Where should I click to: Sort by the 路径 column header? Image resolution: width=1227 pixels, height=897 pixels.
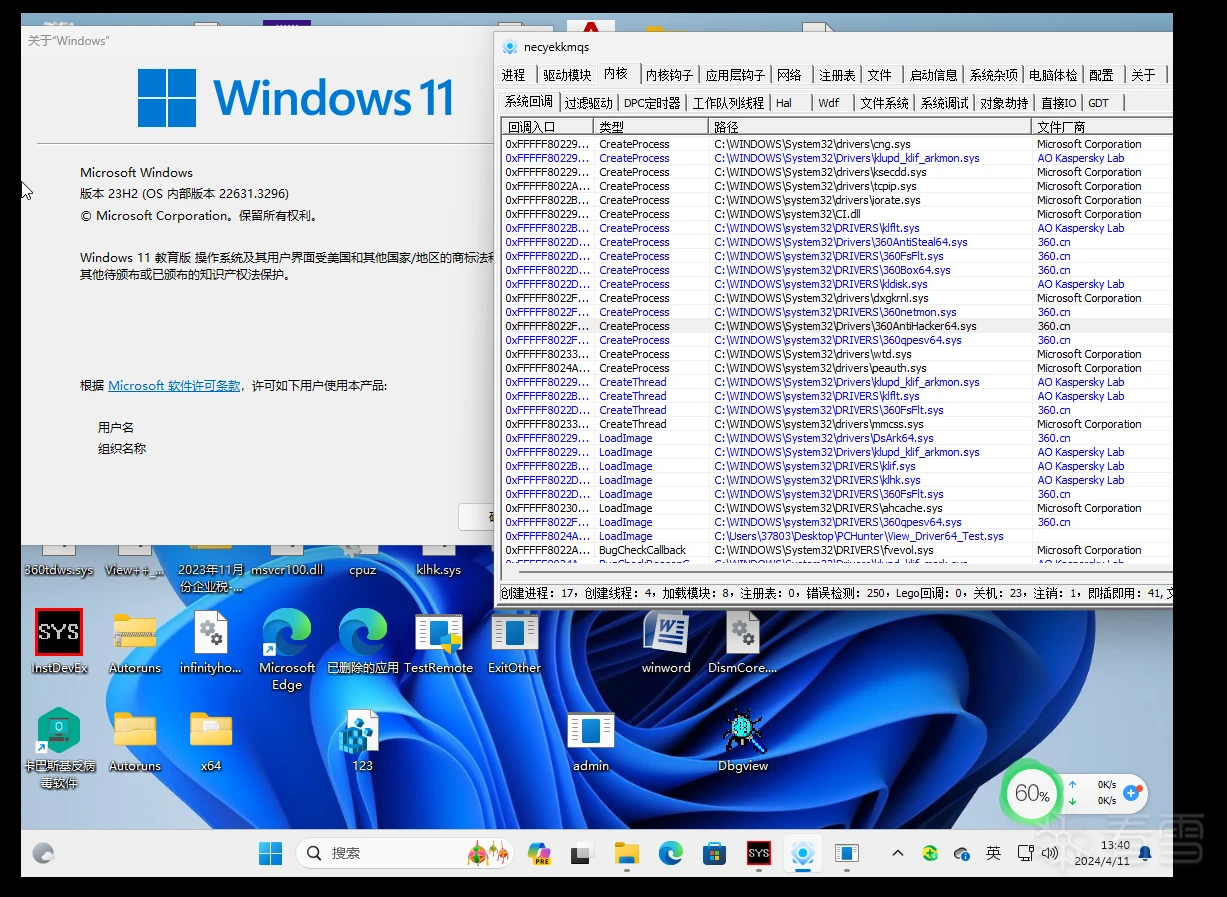pyautogui.click(x=870, y=127)
